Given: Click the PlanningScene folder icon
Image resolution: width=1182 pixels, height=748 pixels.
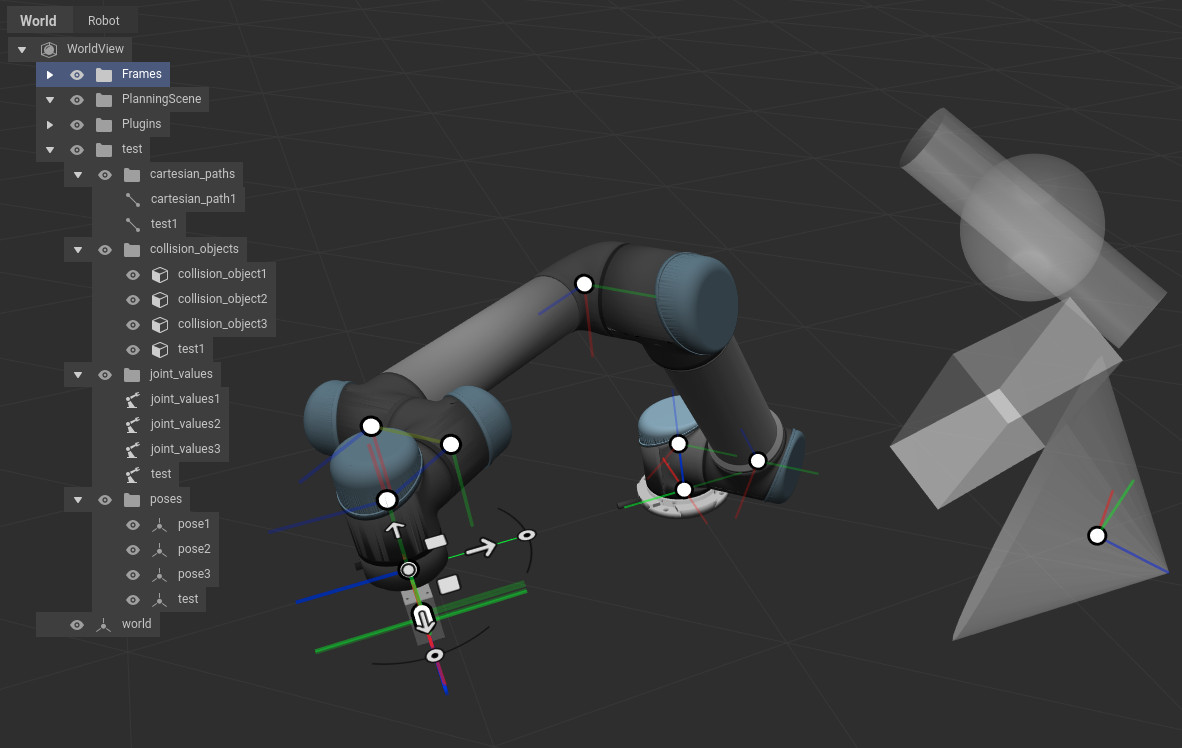Looking at the screenshot, I should [104, 99].
